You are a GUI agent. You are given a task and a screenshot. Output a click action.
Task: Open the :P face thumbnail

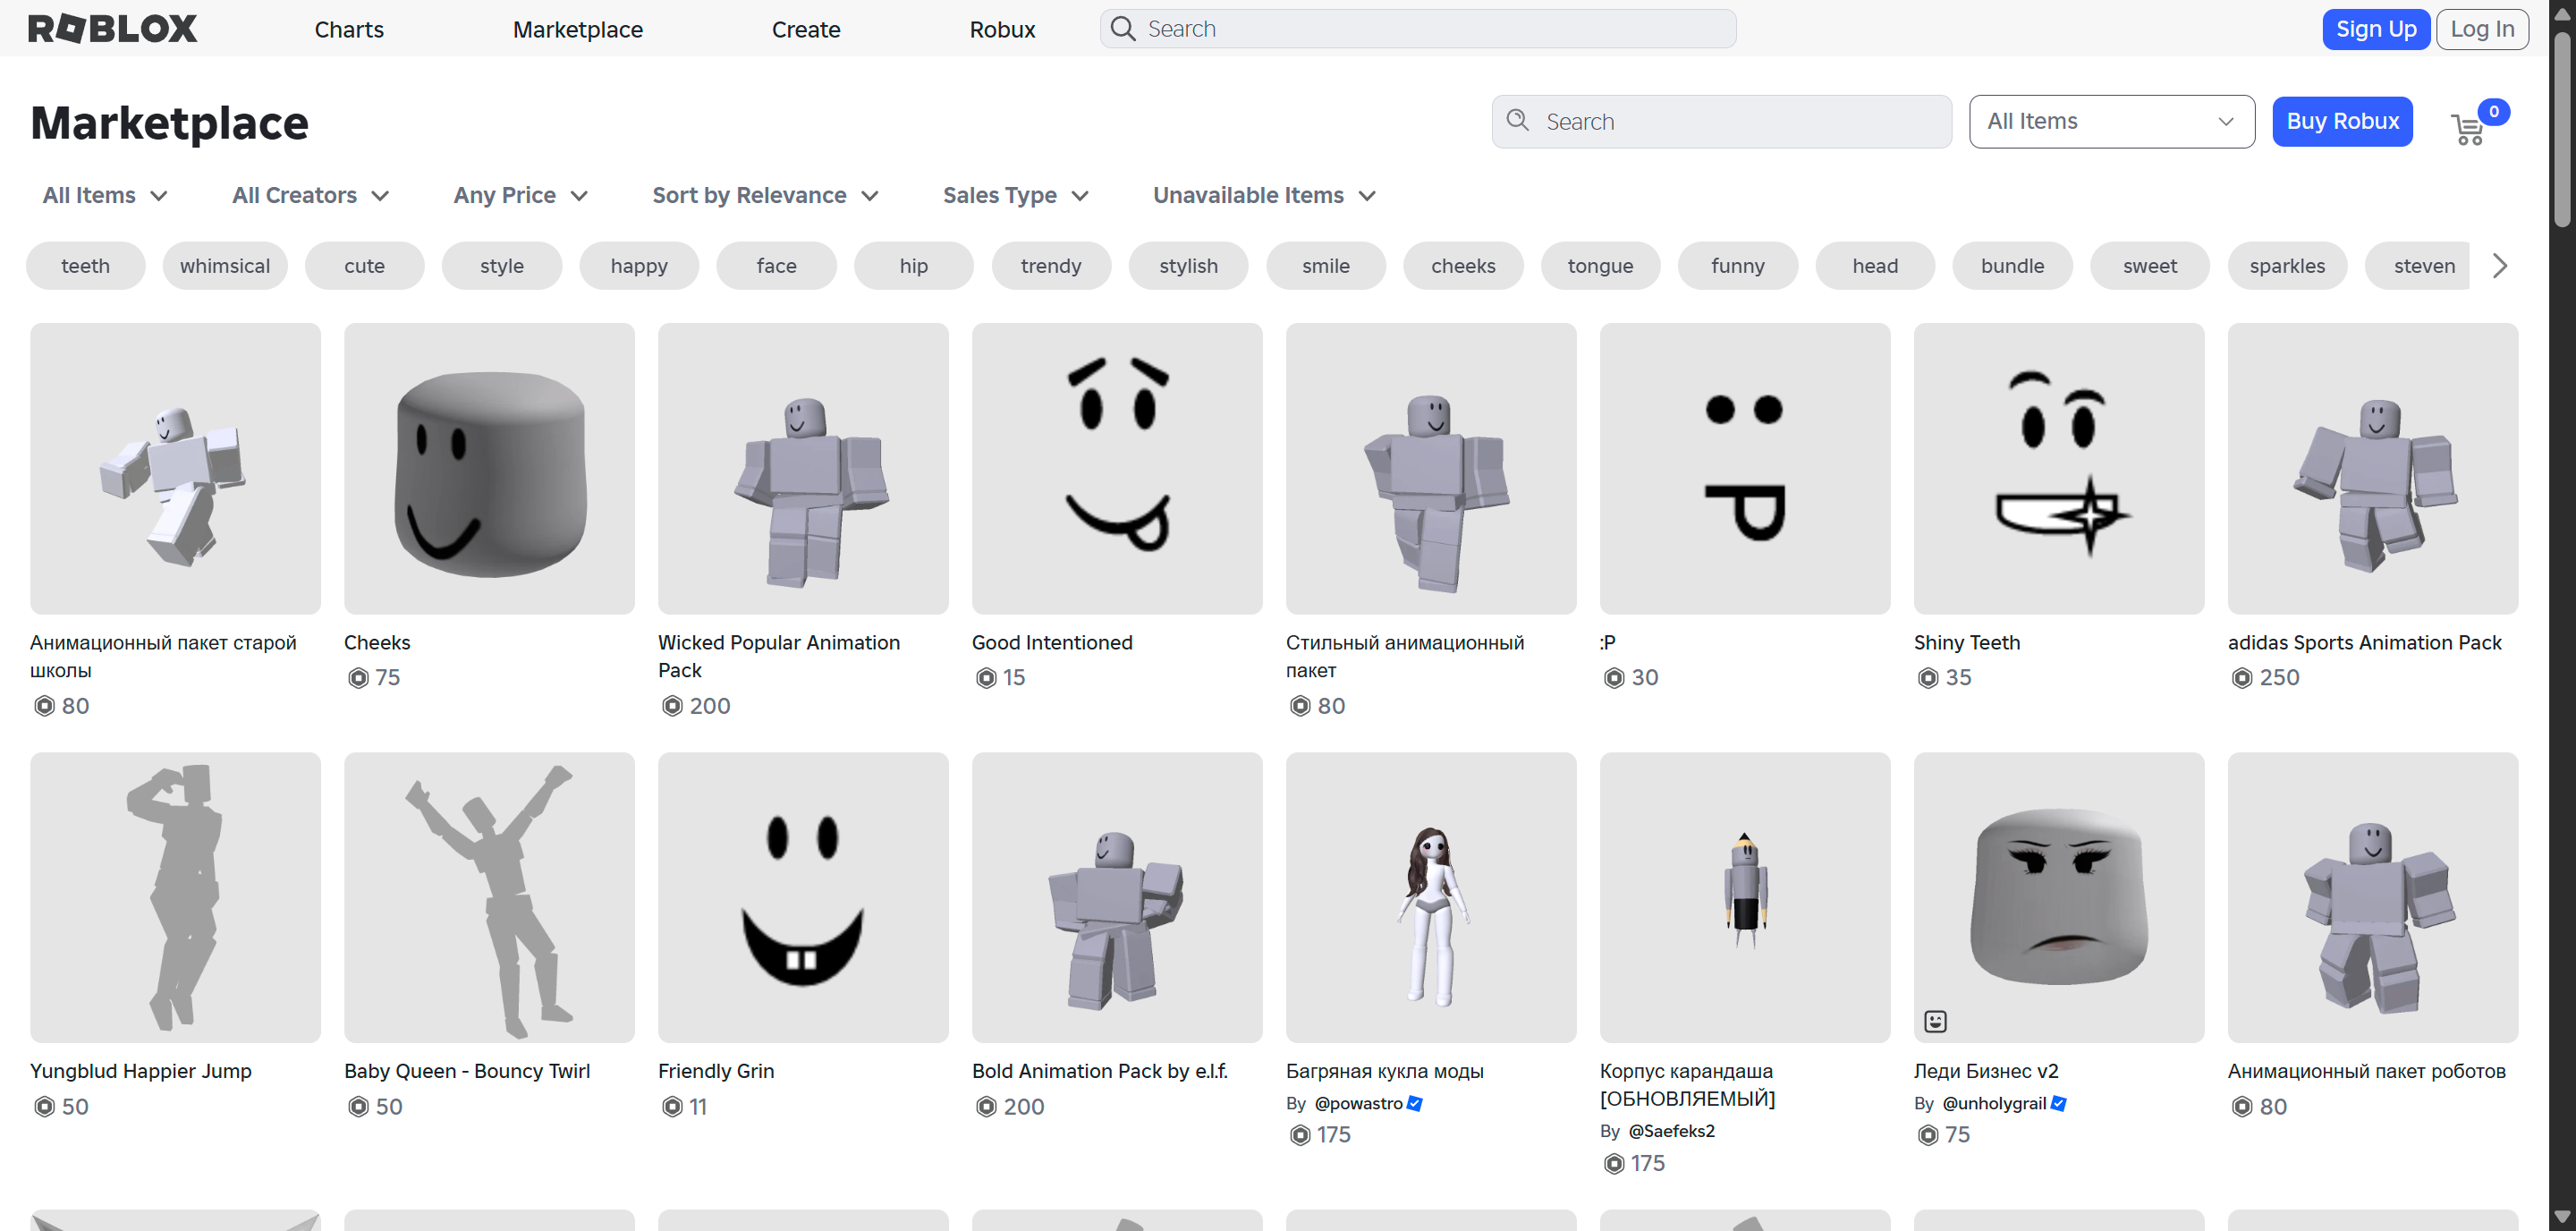pyautogui.click(x=1745, y=468)
